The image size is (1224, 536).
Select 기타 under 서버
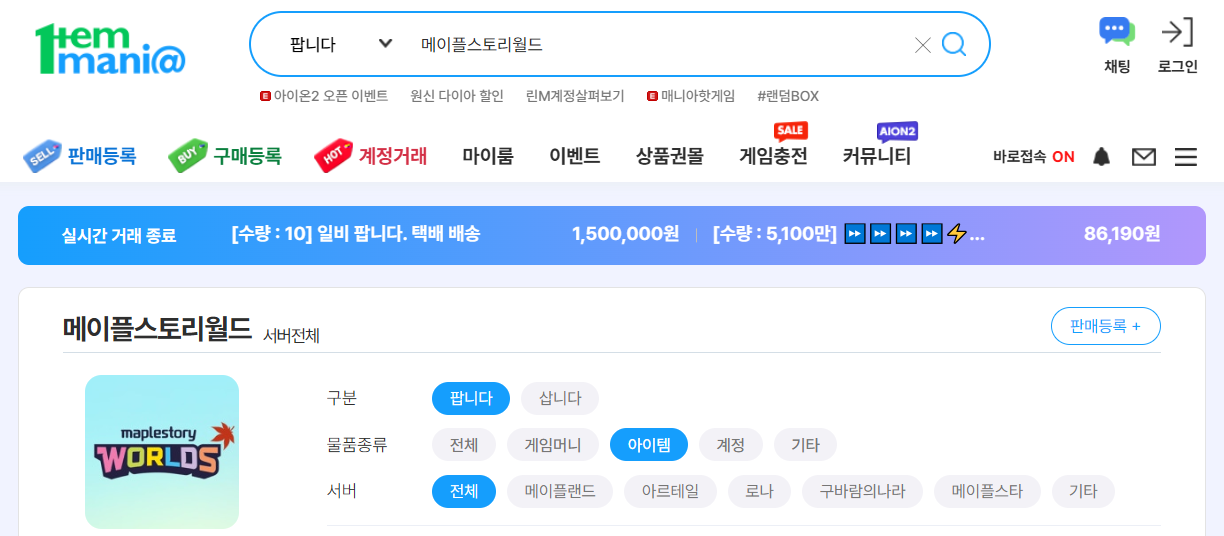(x=1083, y=491)
